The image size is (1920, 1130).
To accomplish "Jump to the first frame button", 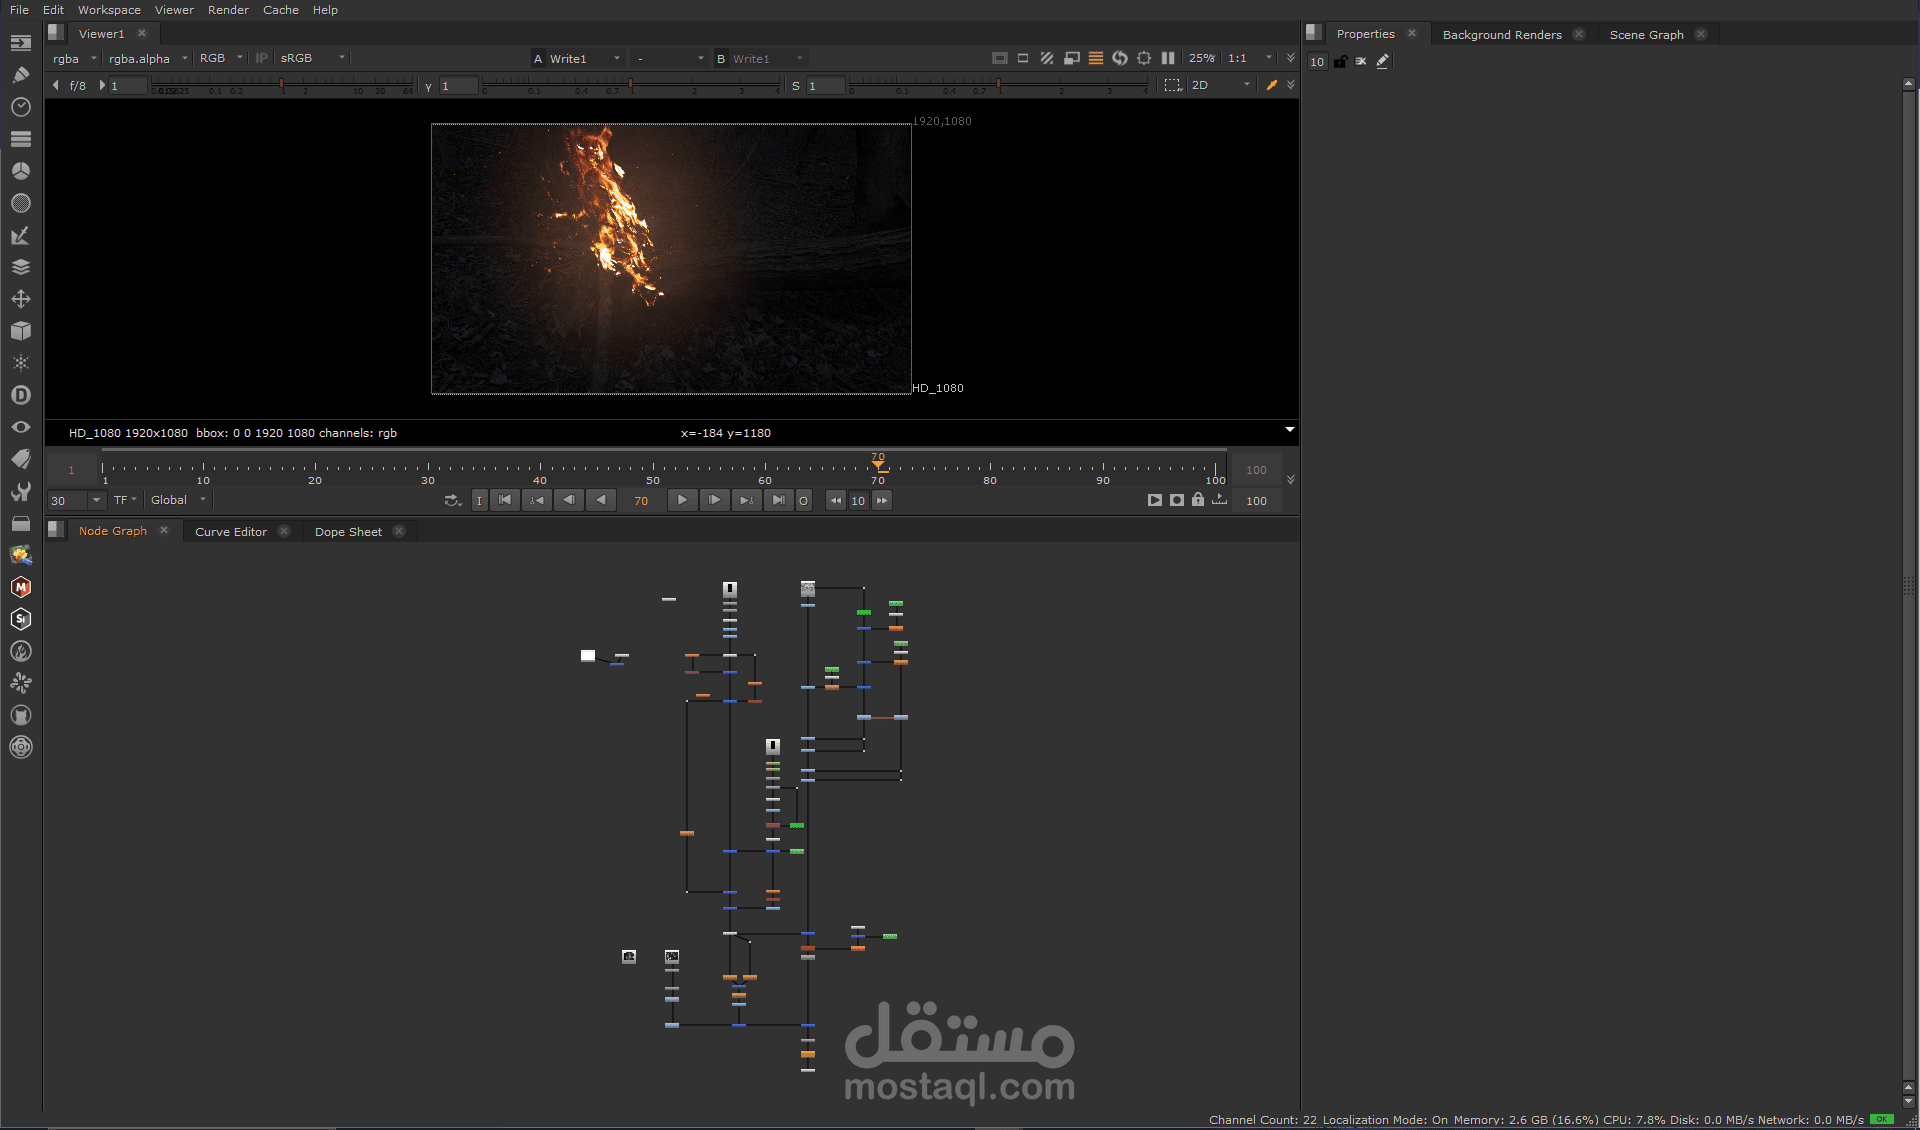I will [505, 500].
